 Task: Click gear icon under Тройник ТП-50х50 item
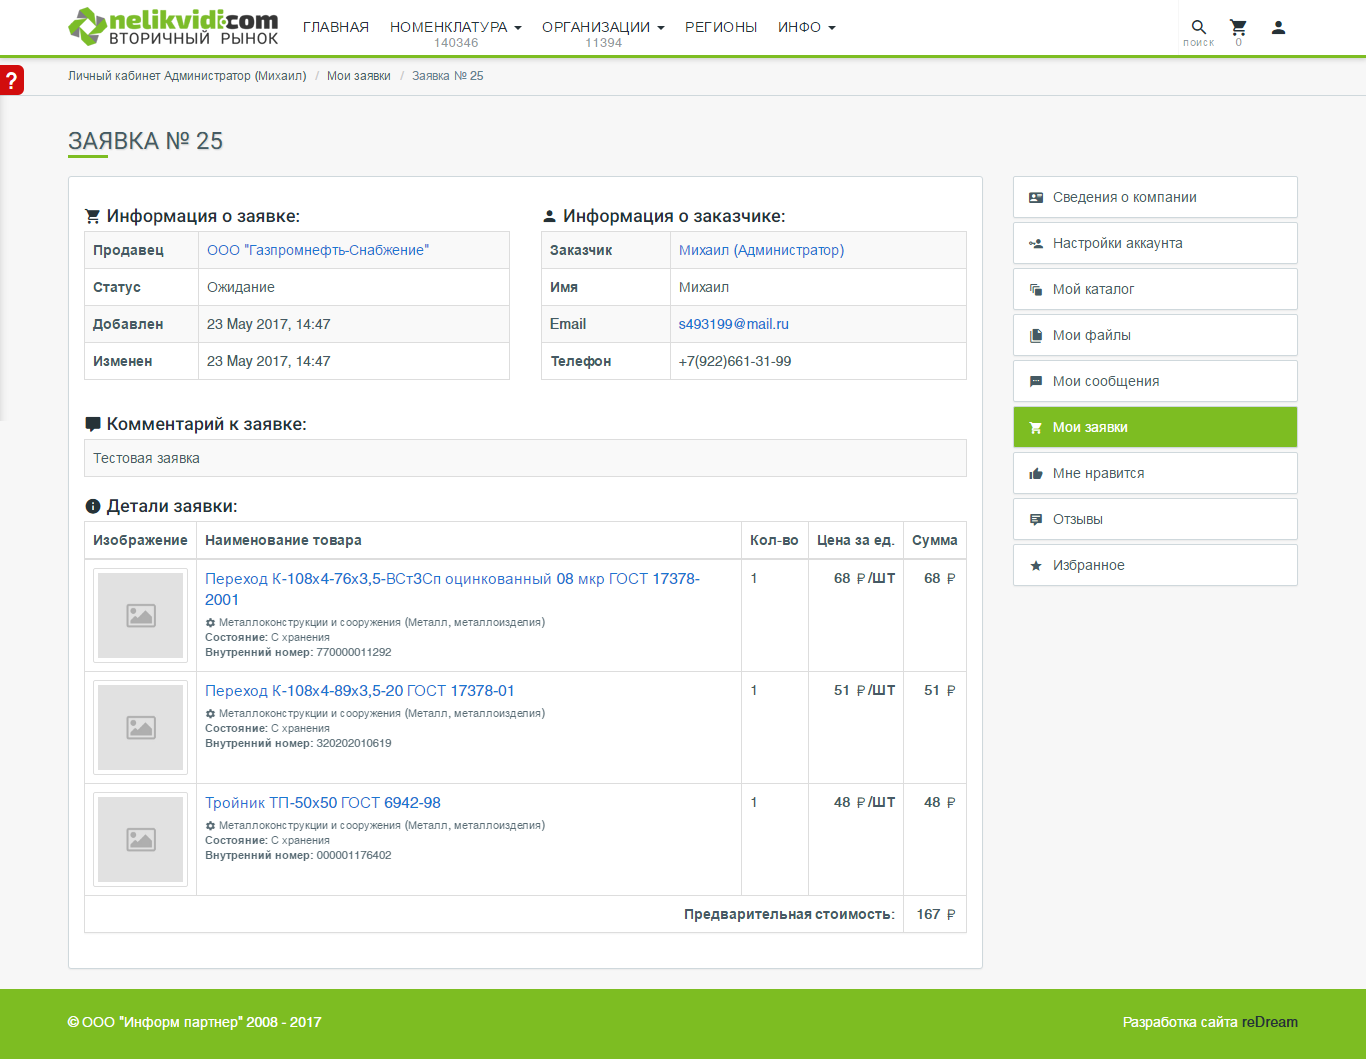(210, 825)
